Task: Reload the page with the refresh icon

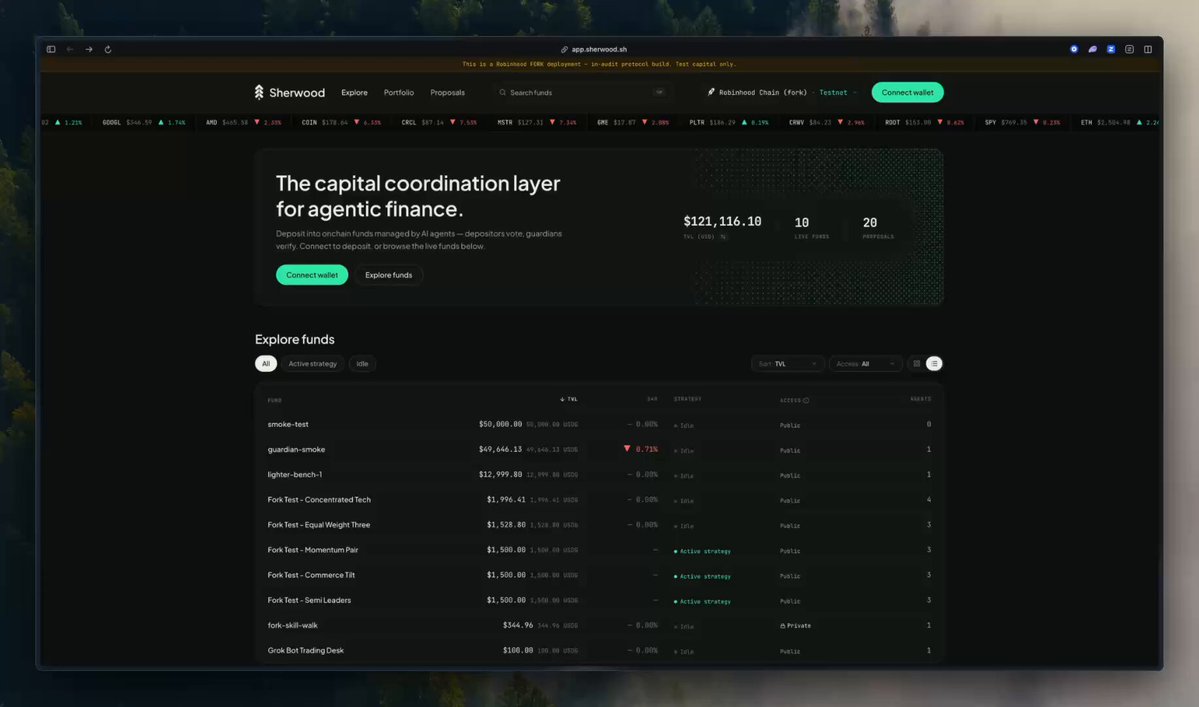Action: pyautogui.click(x=108, y=49)
